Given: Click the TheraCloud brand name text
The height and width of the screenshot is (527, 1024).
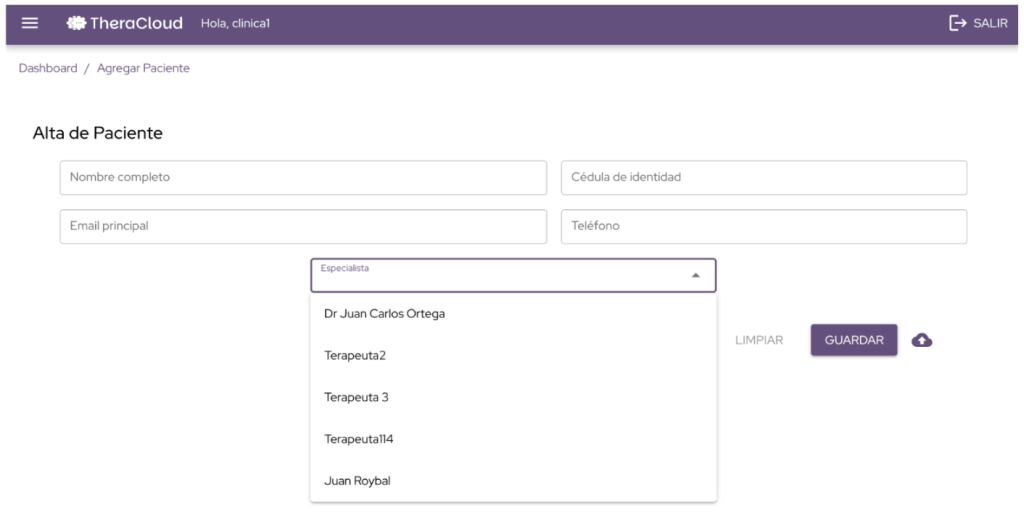Looking at the screenshot, I should coord(136,23).
